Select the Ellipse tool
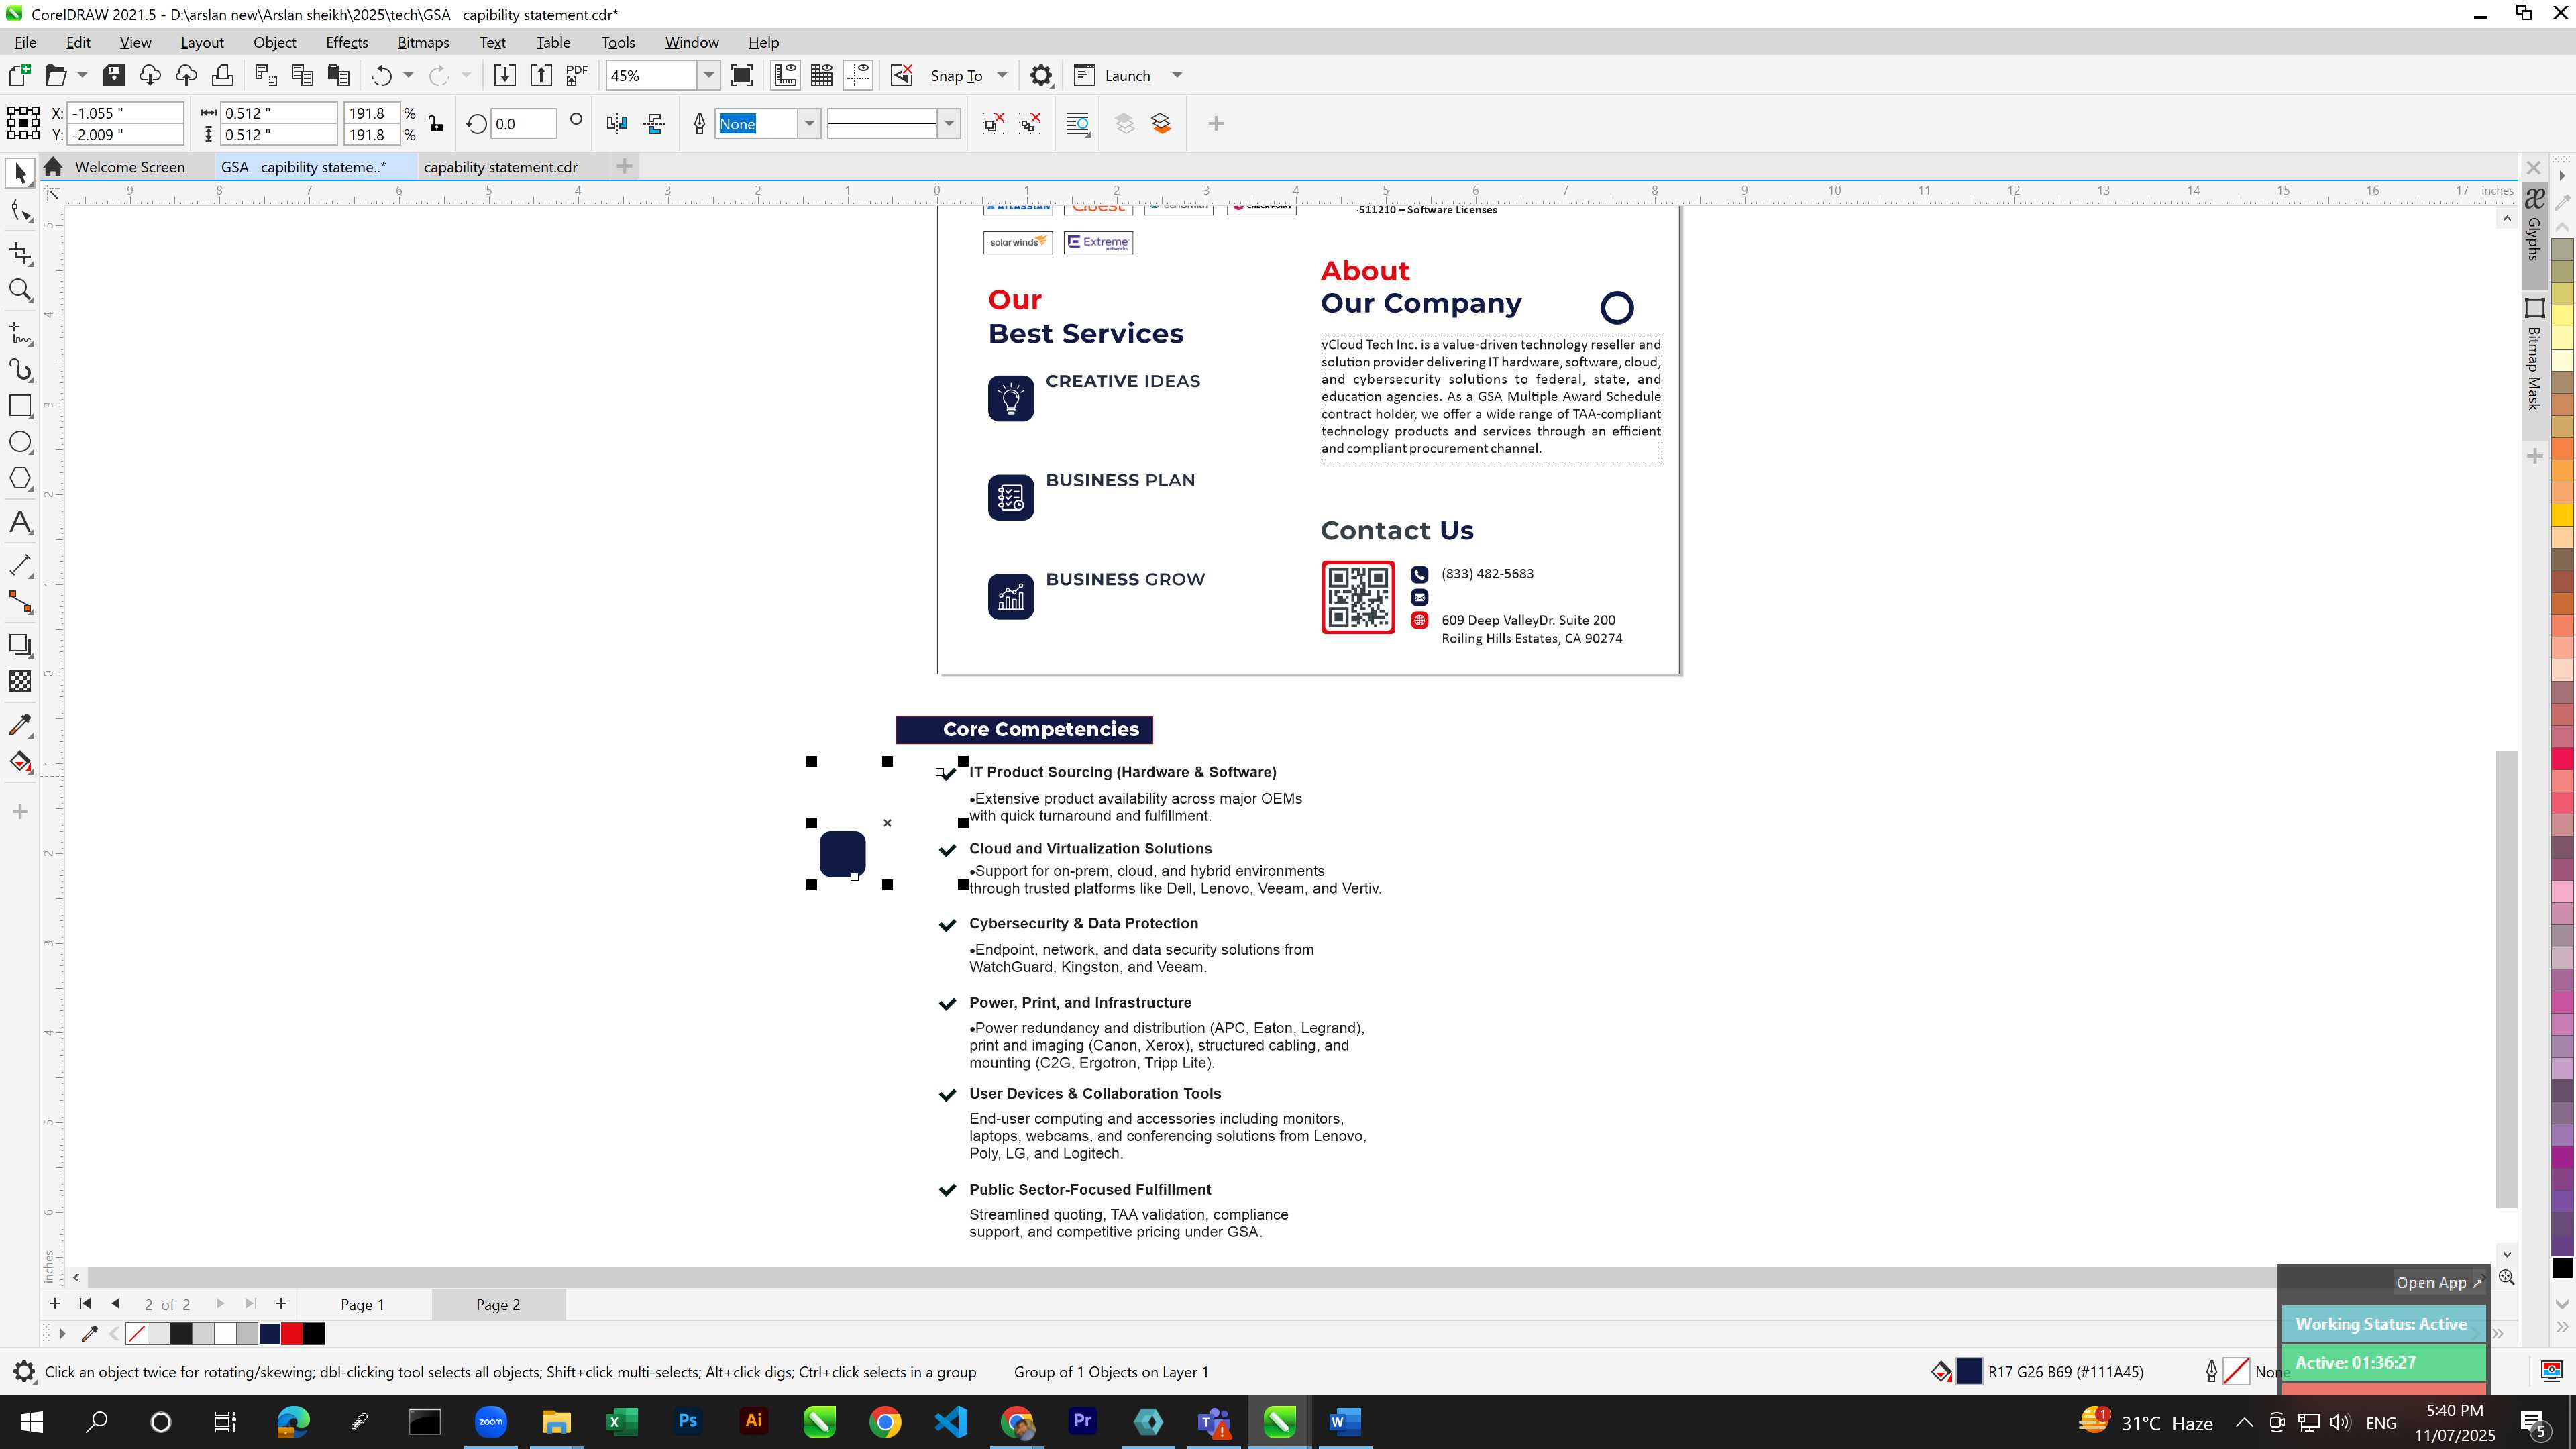The width and height of the screenshot is (2576, 1449). pos(20,443)
